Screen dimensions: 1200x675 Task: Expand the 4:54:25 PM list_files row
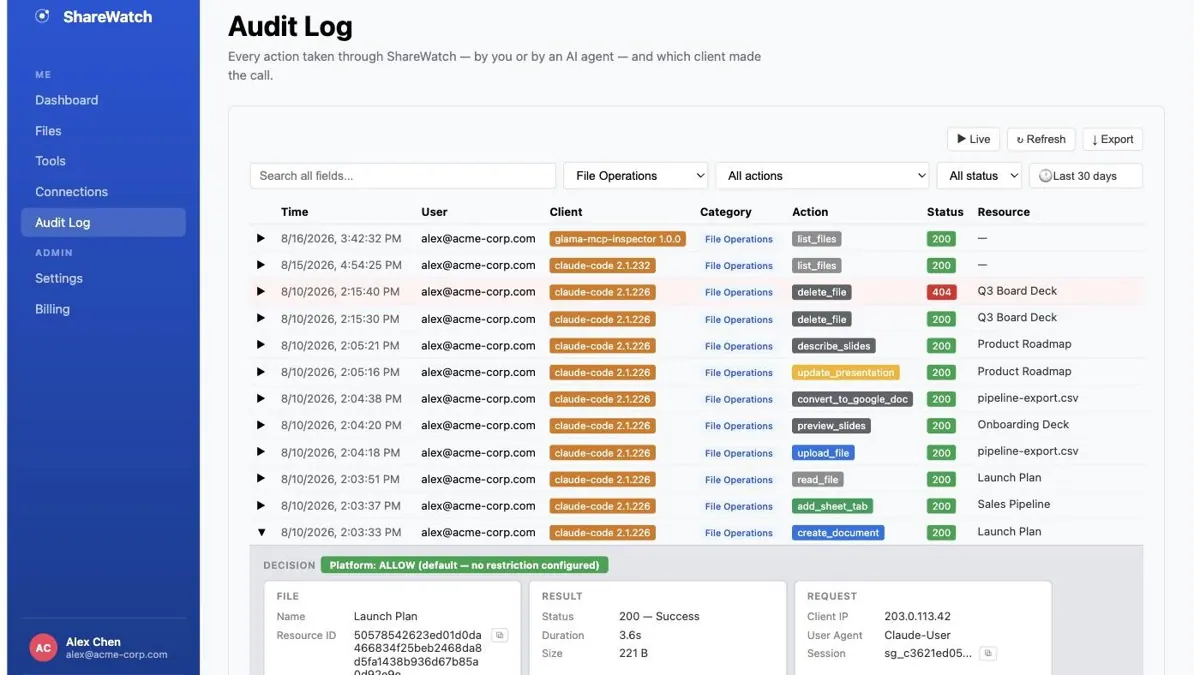click(x=261, y=265)
